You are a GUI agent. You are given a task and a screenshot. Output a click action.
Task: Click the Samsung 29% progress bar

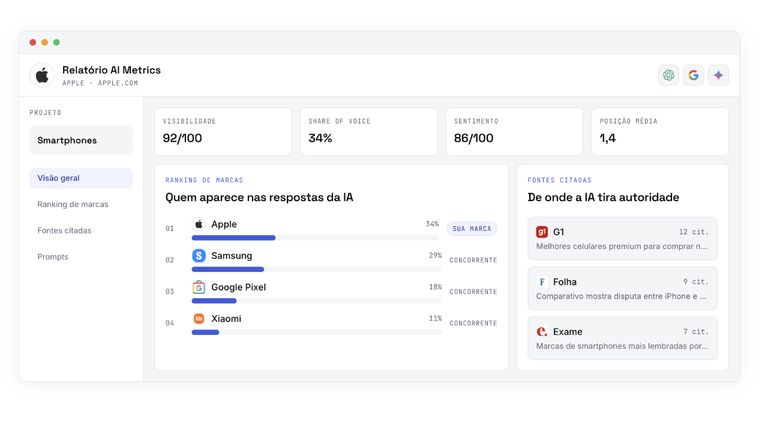point(317,269)
